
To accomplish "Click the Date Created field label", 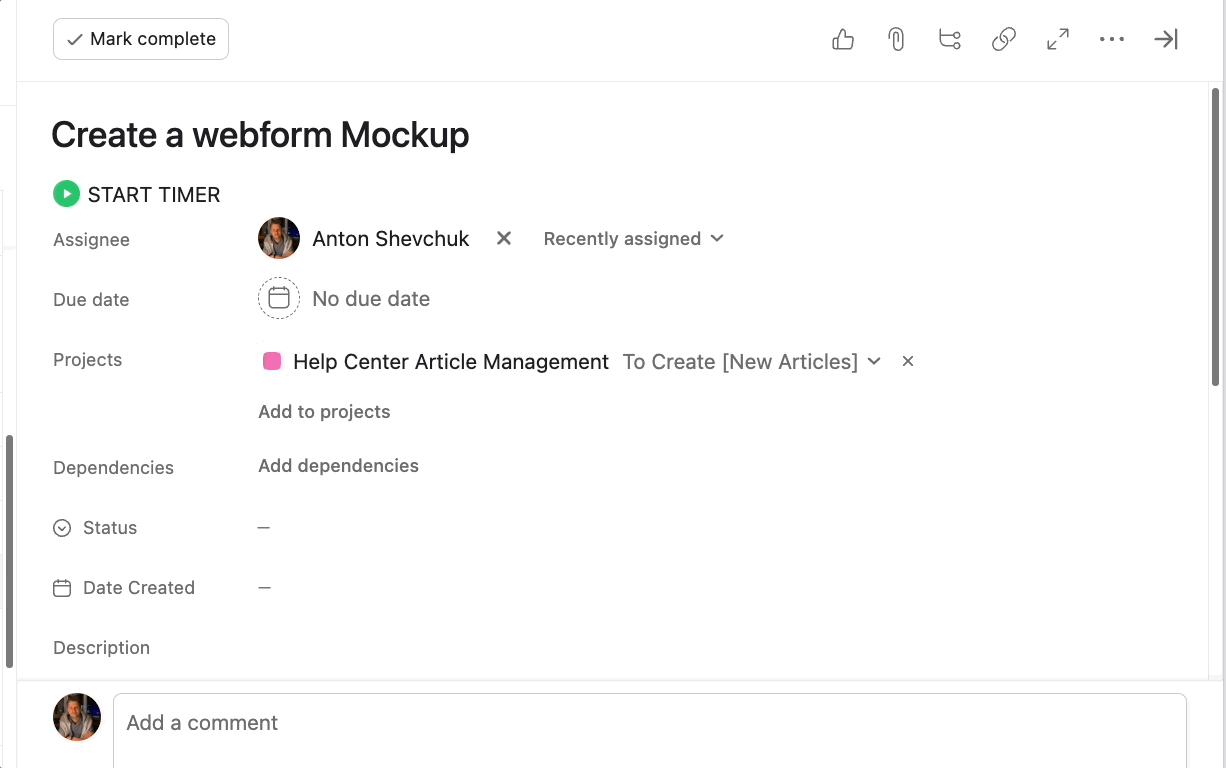I will click(139, 588).
